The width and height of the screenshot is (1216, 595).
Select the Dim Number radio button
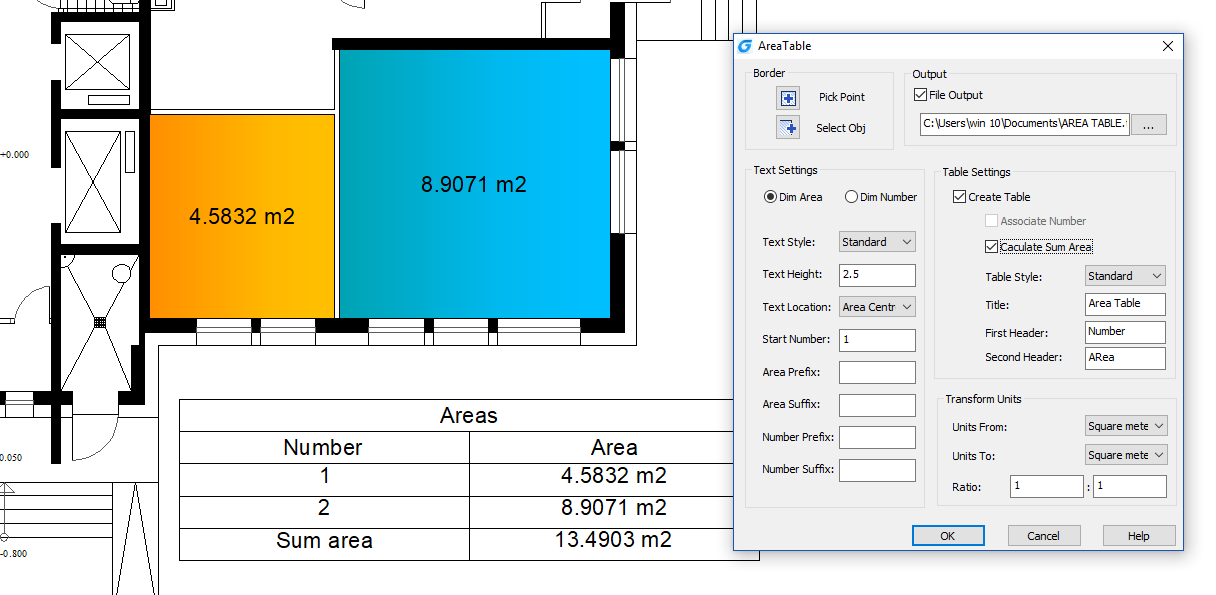pyautogui.click(x=851, y=197)
